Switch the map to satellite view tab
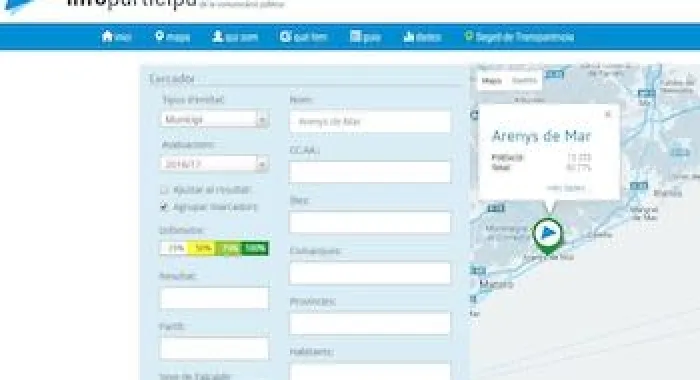The image size is (700, 380). coord(524,81)
